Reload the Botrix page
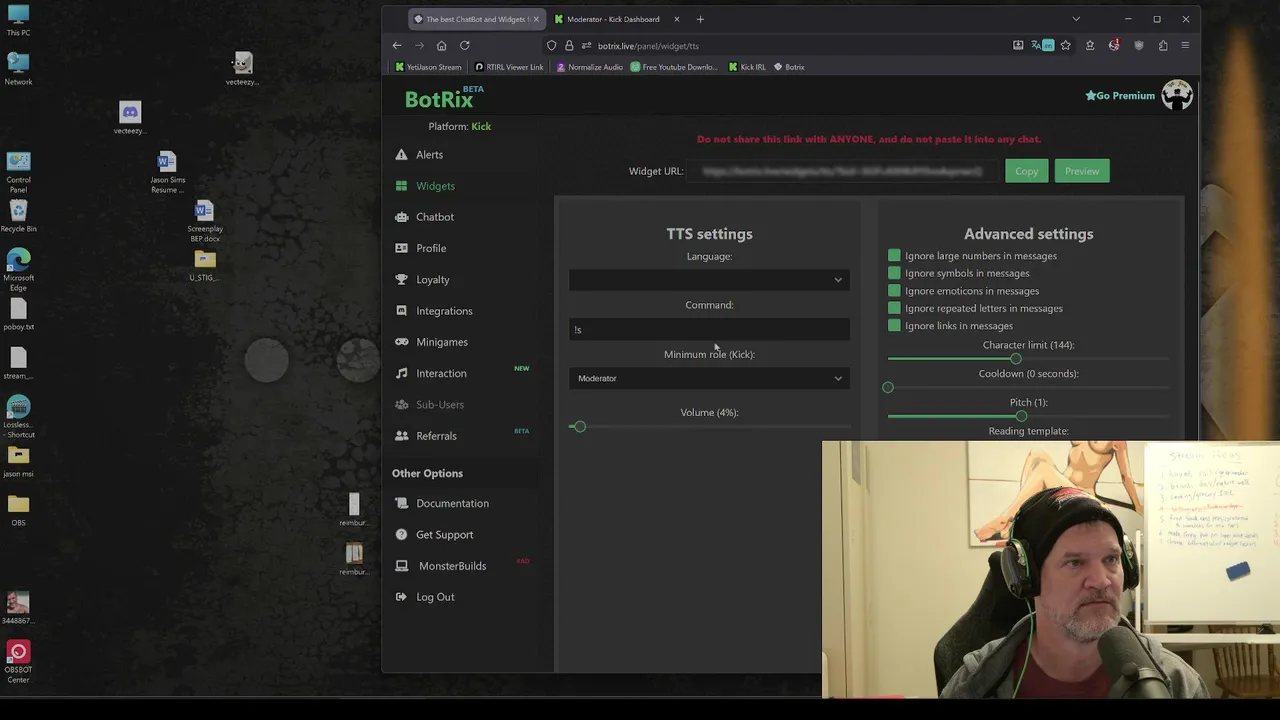 point(464,45)
